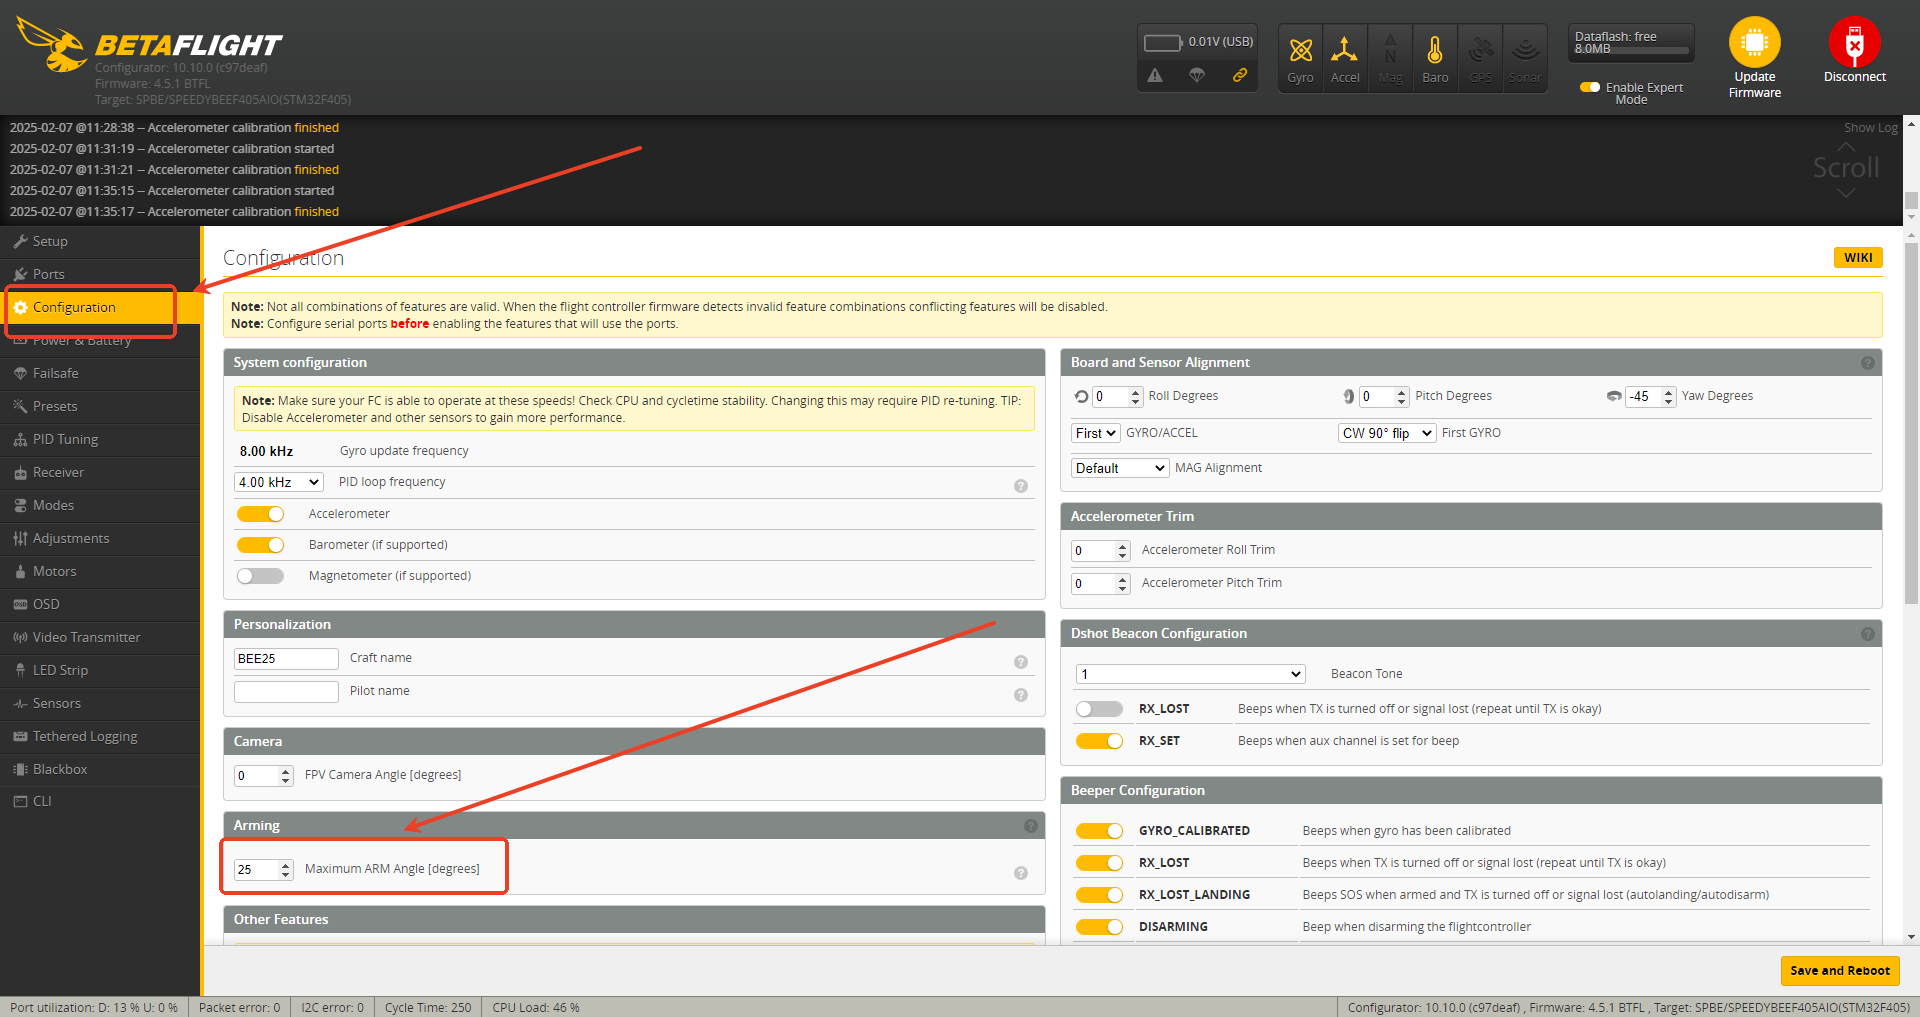
Task: Click the Baro sensor icon
Action: tap(1435, 50)
